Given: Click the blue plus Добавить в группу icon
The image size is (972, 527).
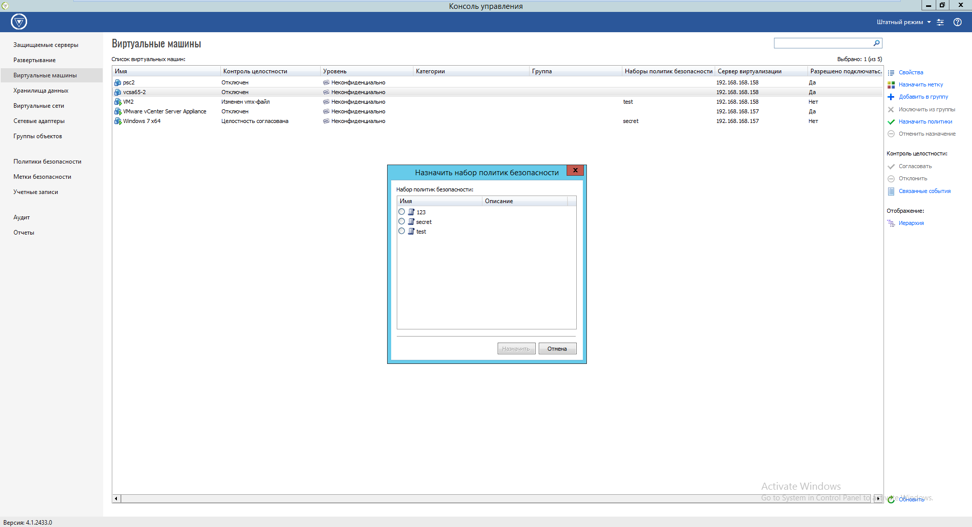Looking at the screenshot, I should point(891,97).
